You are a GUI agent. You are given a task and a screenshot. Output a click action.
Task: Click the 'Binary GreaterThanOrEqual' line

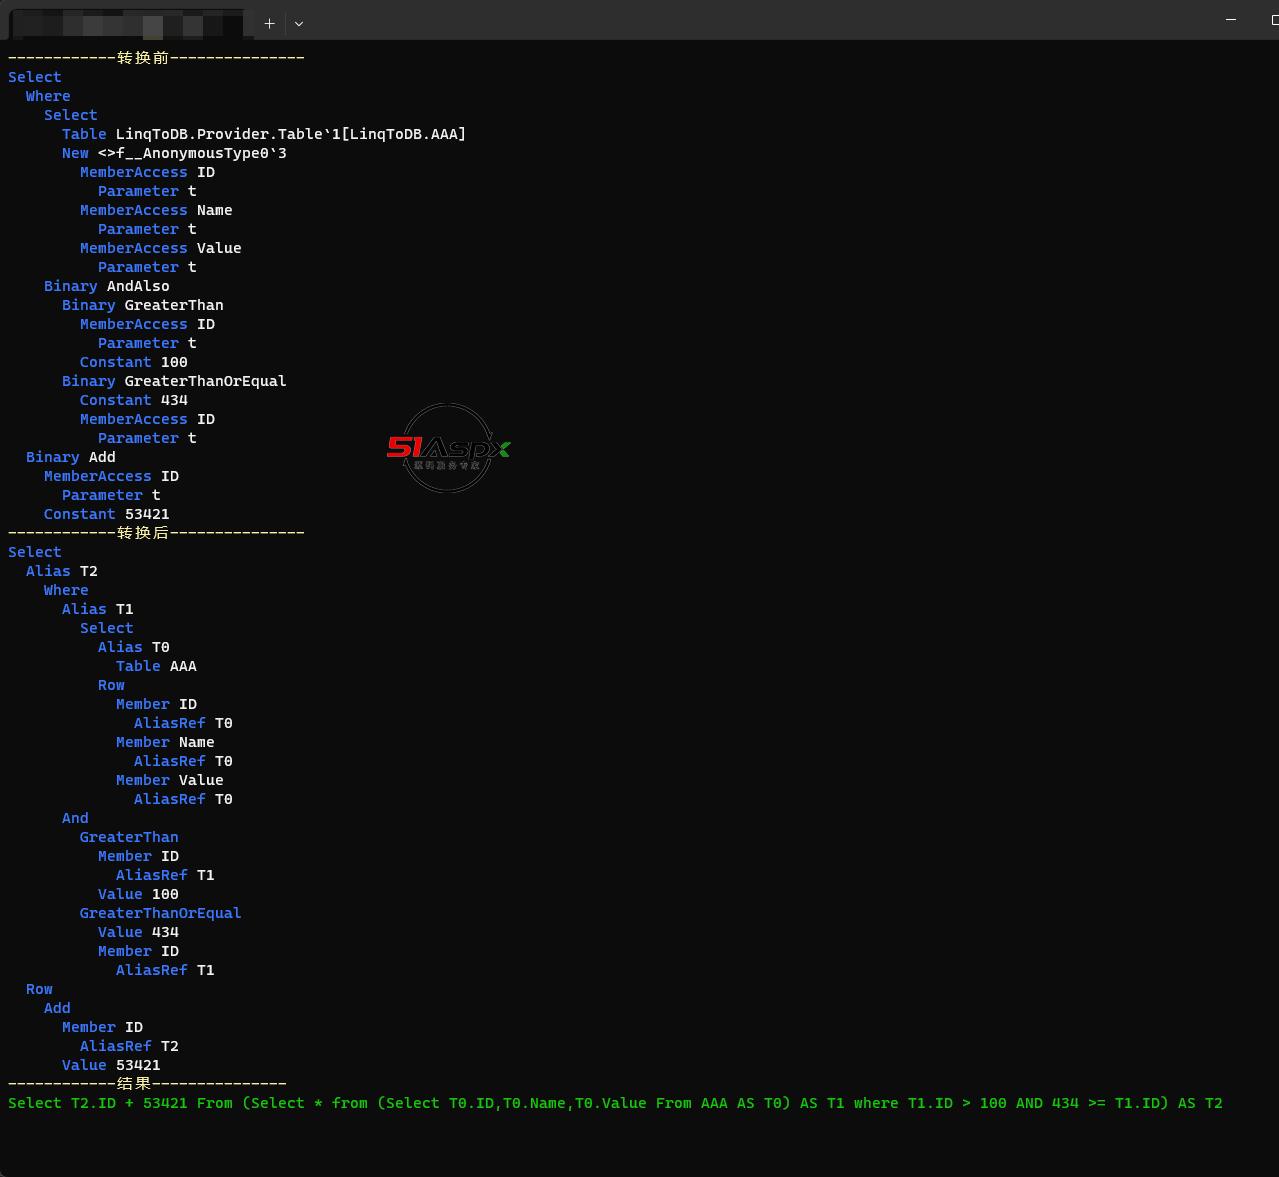(x=174, y=381)
